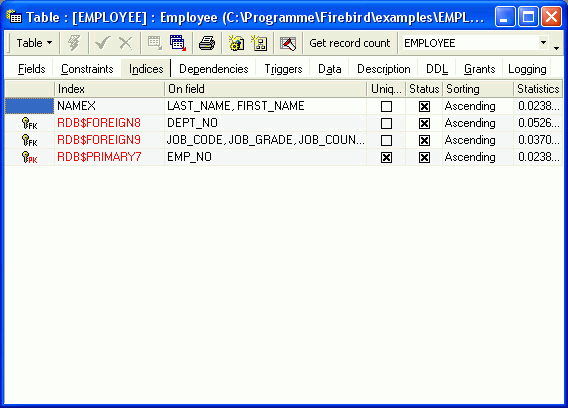Click the lightning bolt compile icon
The height and width of the screenshot is (408, 568).
click(74, 43)
